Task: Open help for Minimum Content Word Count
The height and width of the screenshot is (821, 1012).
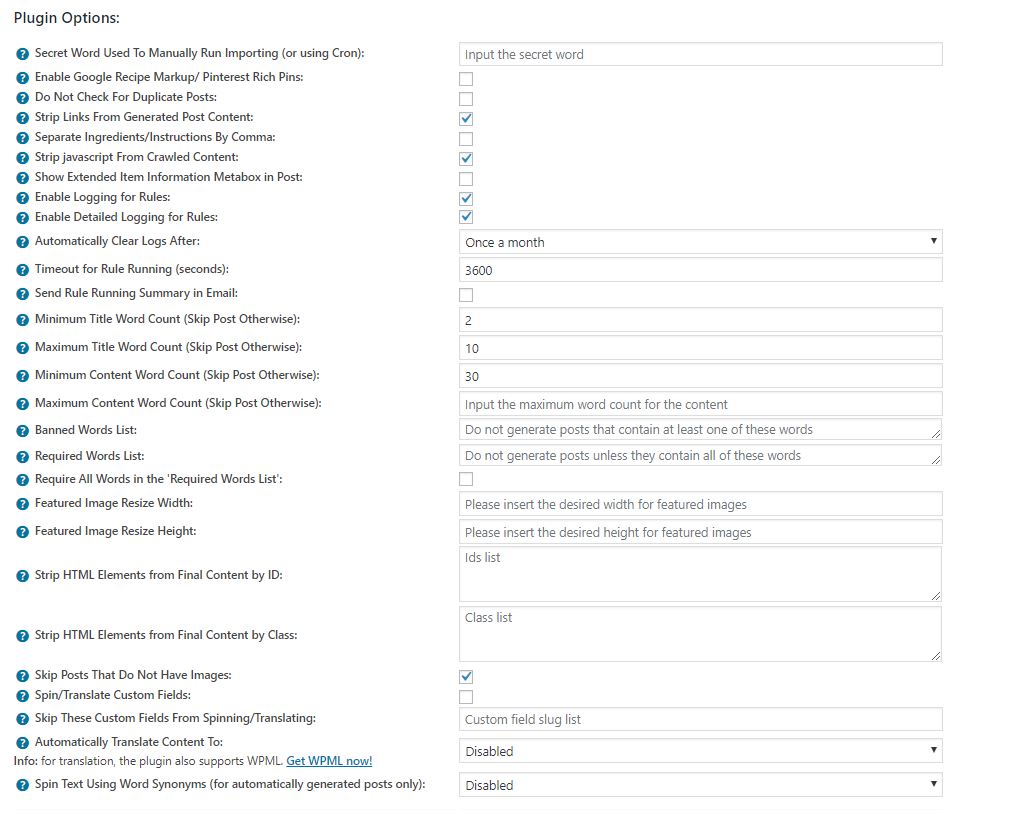Action: coord(23,376)
